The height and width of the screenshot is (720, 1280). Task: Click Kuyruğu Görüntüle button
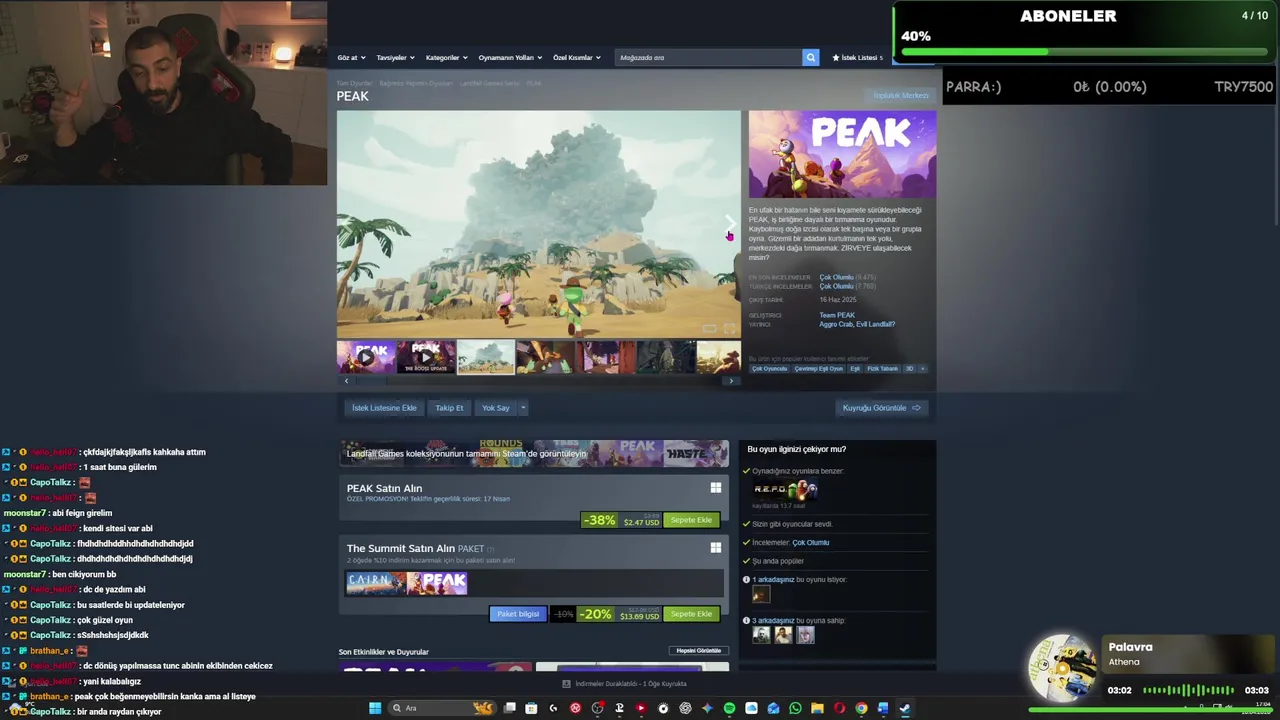[x=881, y=408]
